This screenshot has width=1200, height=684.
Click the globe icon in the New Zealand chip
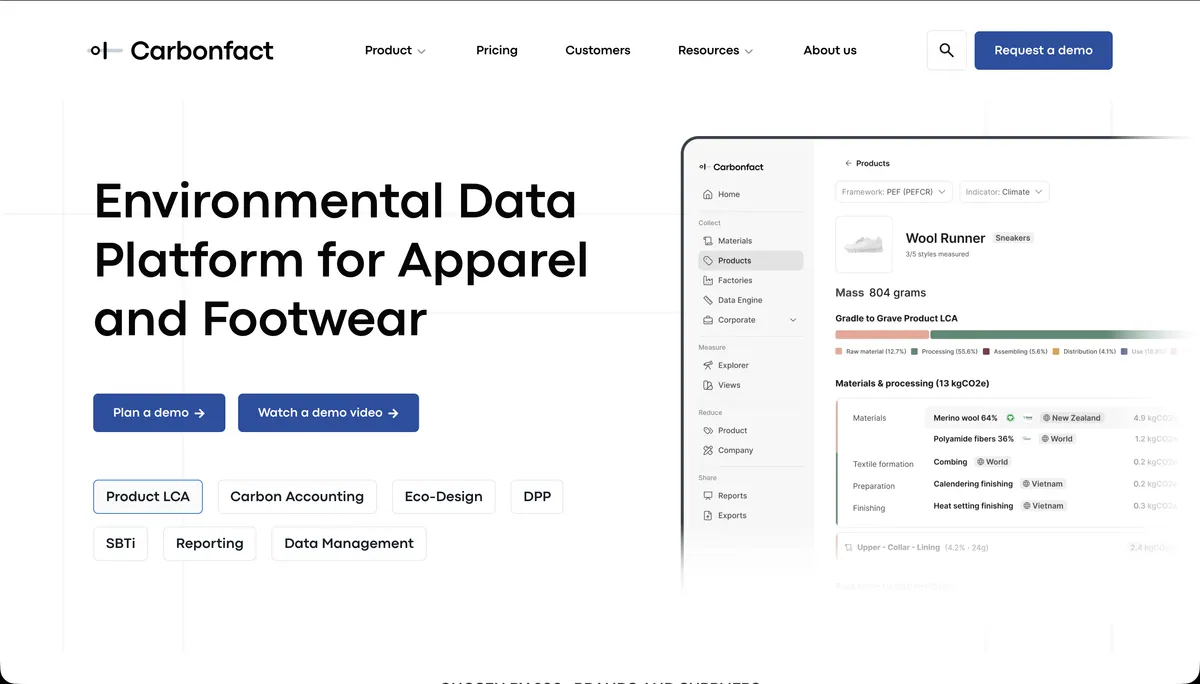click(1046, 418)
